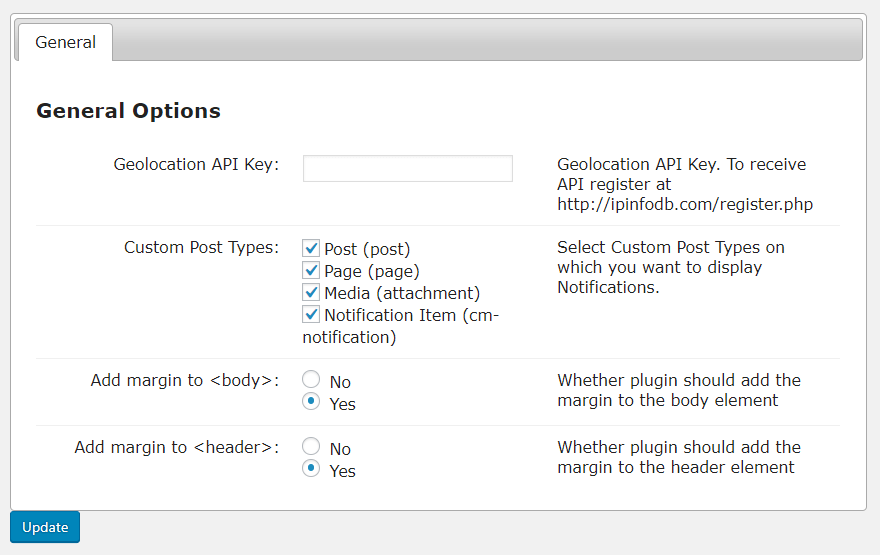Viewport: 880px width, 555px height.
Task: Click the body margin description text
Action: (678, 390)
